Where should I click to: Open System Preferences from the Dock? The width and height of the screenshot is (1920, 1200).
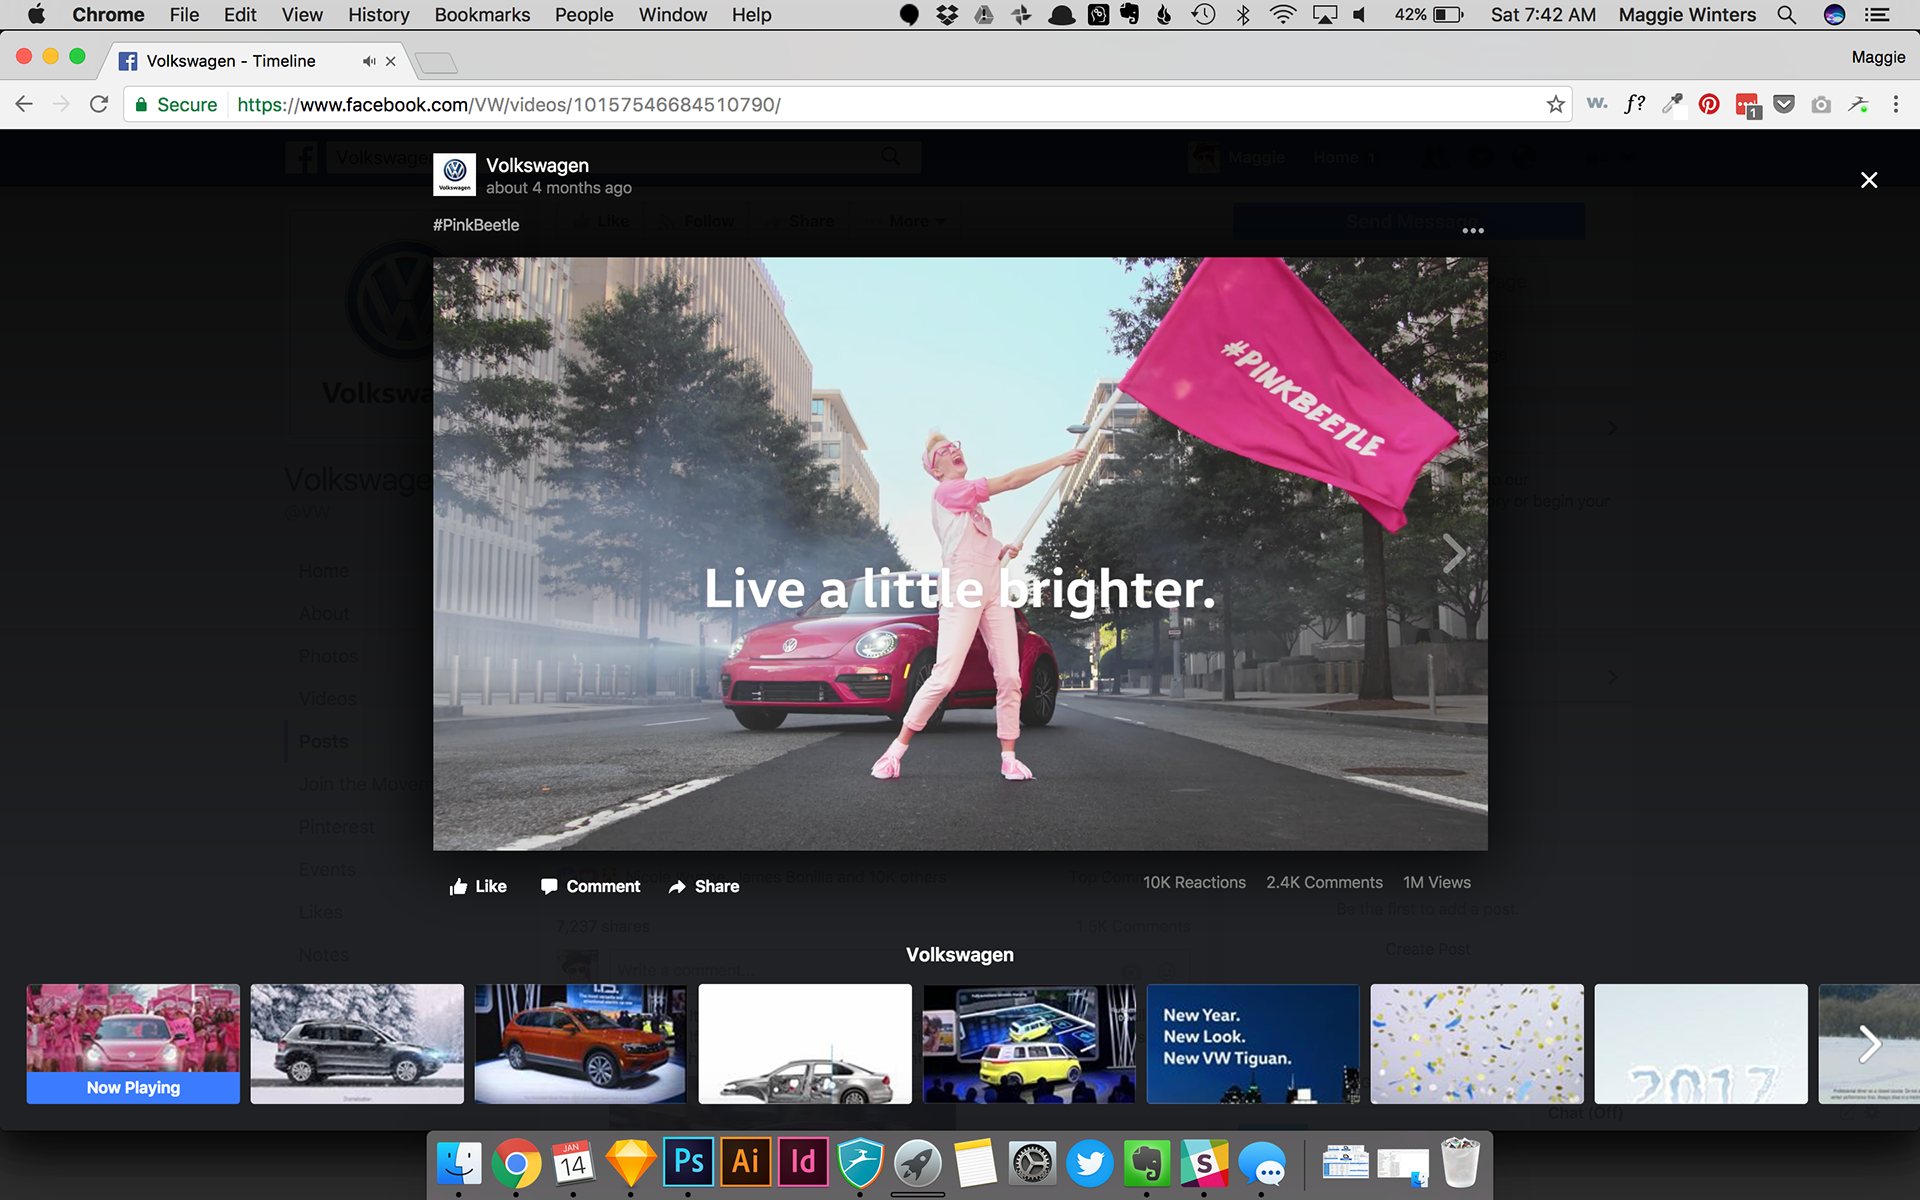coord(1032,1164)
